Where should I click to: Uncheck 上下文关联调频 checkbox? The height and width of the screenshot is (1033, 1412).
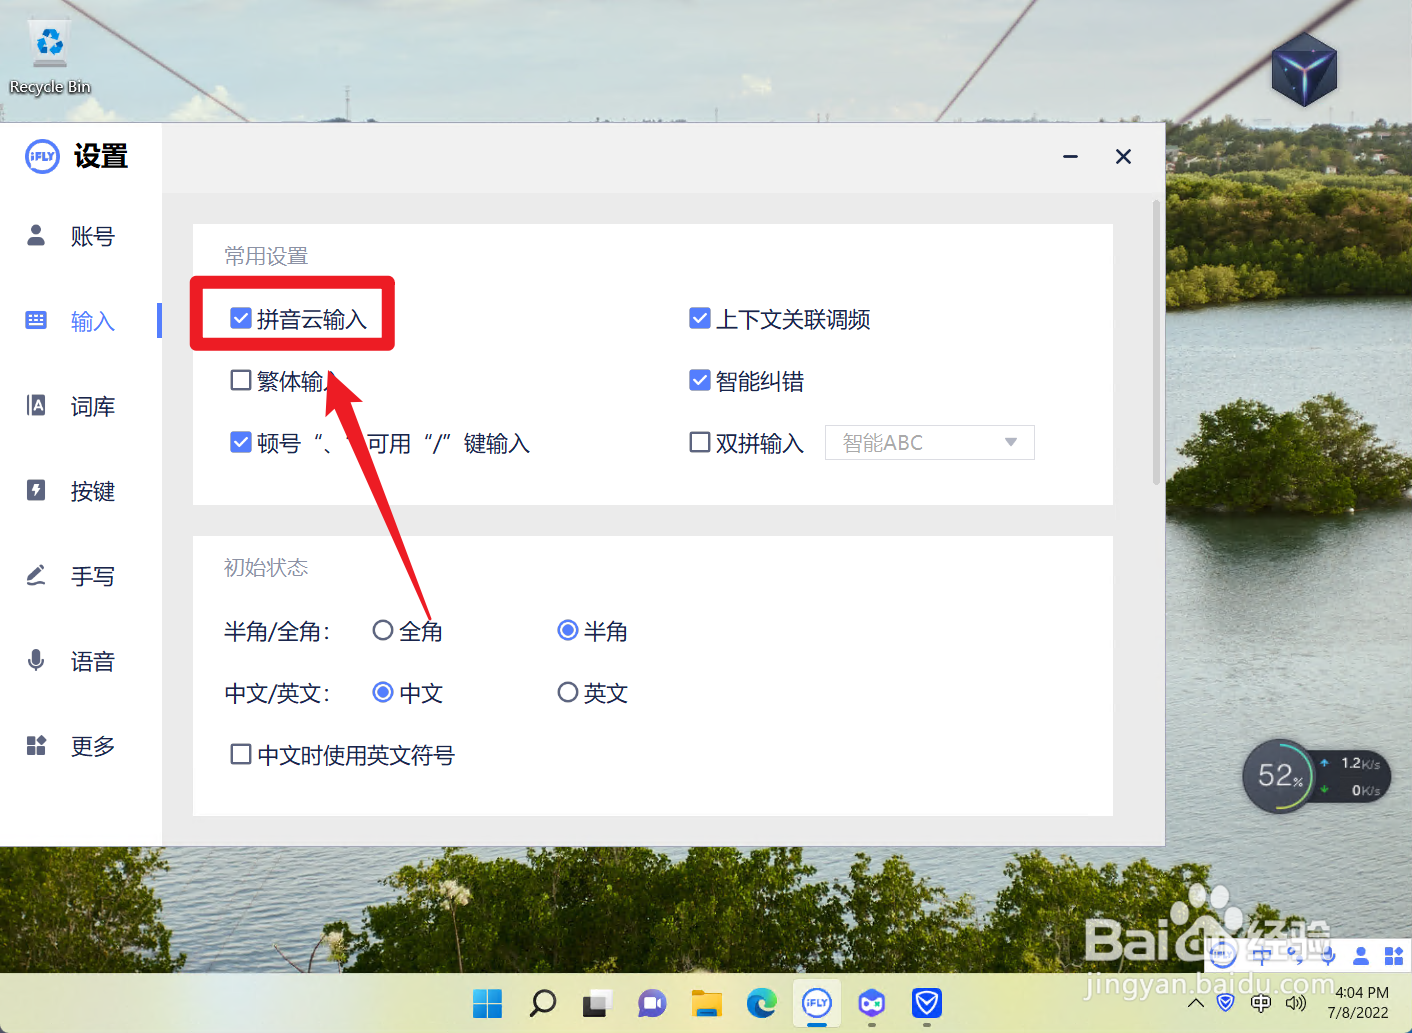click(700, 318)
